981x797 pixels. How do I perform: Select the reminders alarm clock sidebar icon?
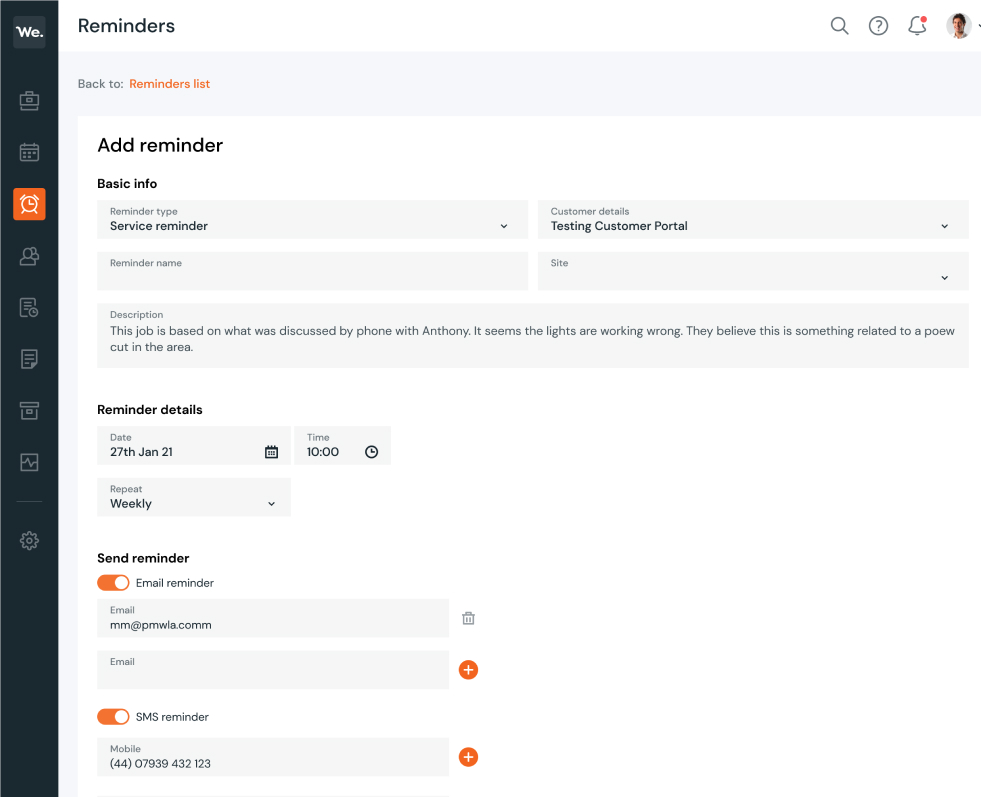pos(29,204)
